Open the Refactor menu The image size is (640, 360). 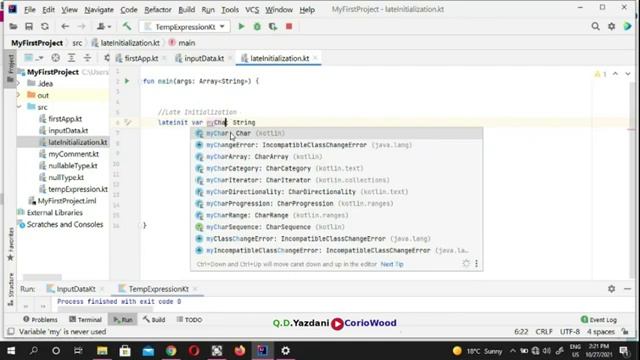coord(158,9)
